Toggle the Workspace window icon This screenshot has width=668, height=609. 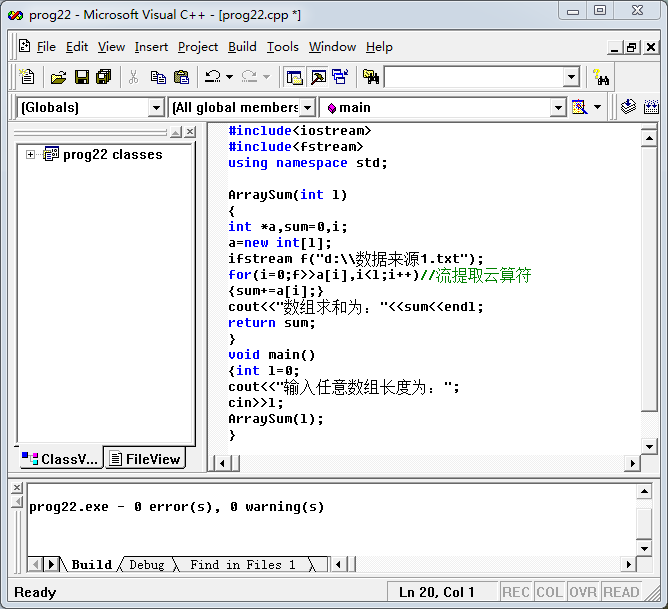click(x=294, y=77)
